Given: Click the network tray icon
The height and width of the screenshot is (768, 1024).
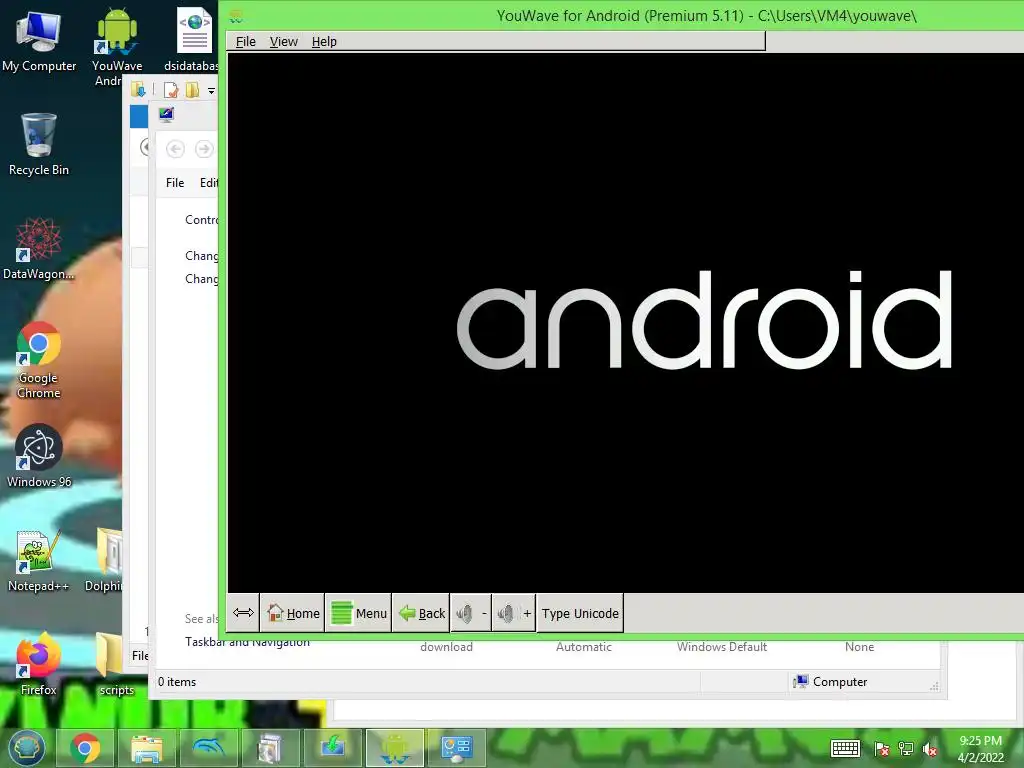Looking at the screenshot, I should [x=906, y=748].
